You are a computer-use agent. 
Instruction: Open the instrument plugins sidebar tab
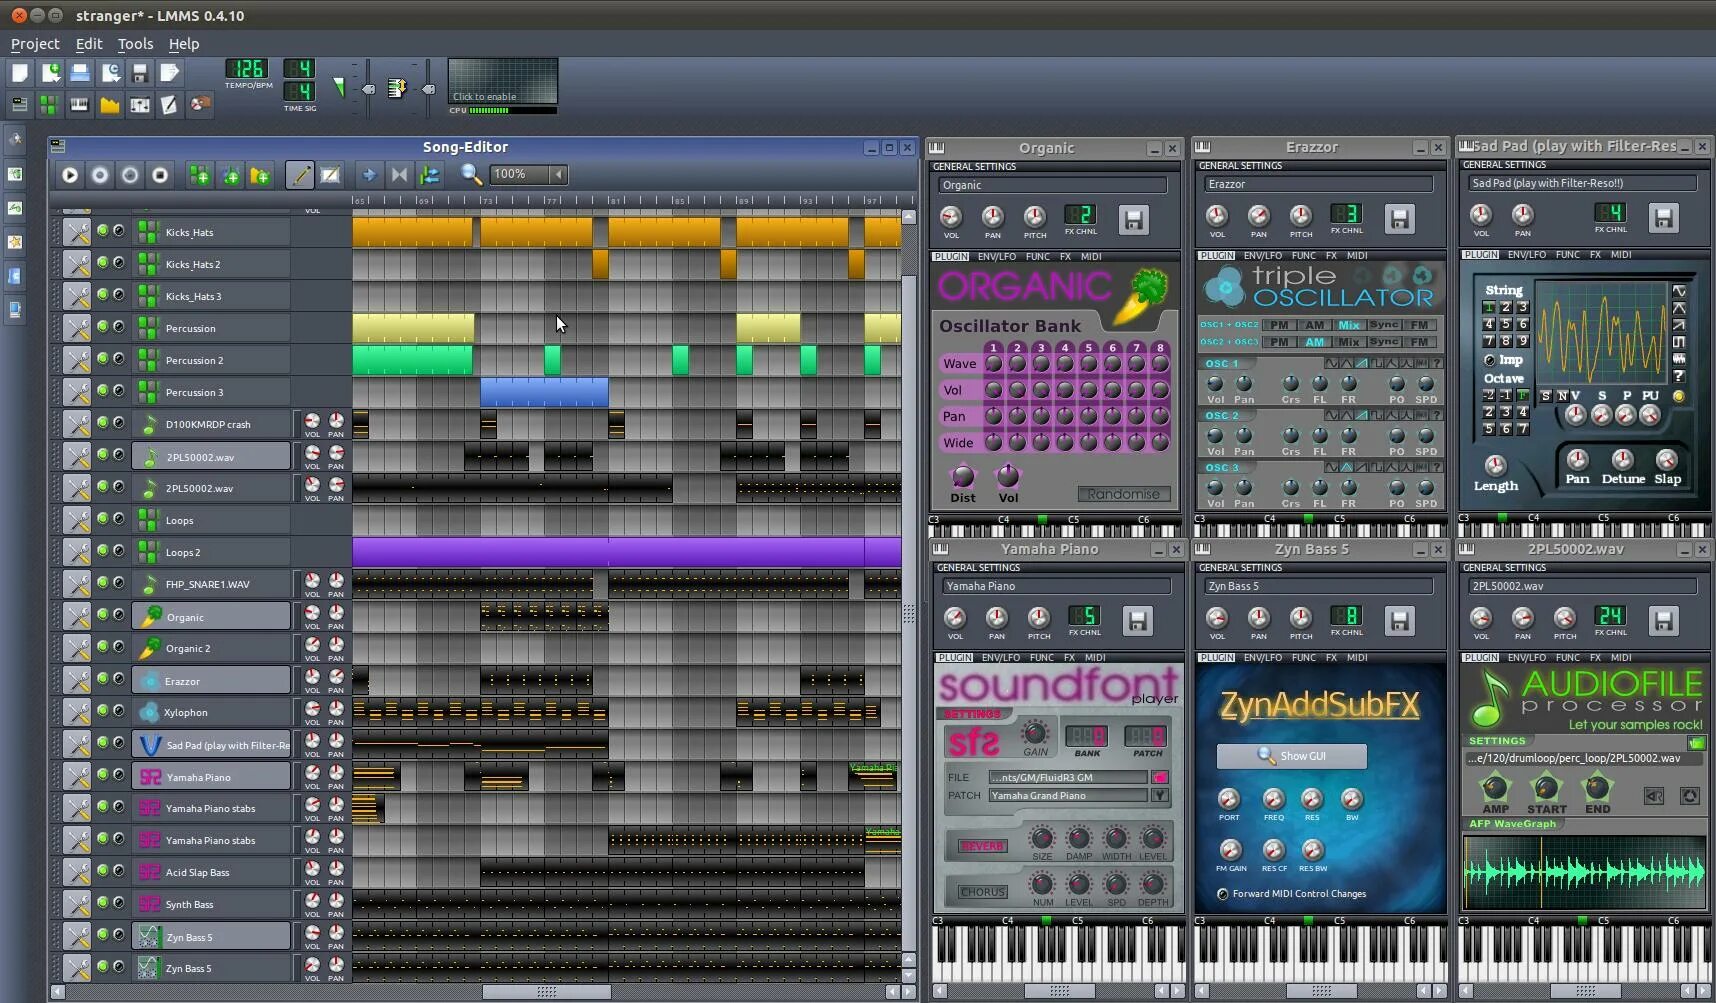tap(15, 140)
